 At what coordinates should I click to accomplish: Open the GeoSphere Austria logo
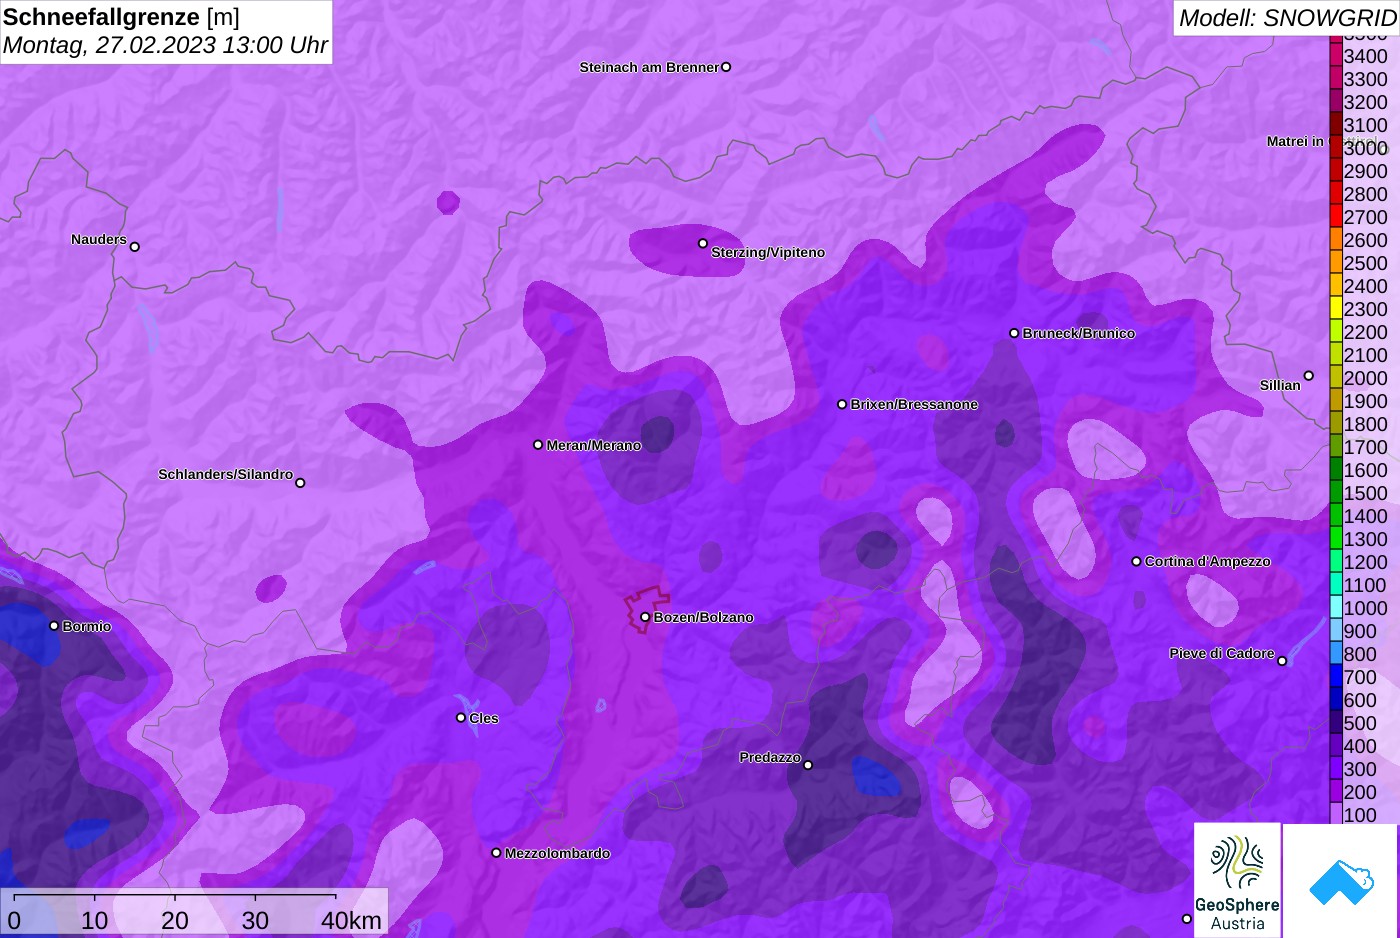pyautogui.click(x=1237, y=880)
